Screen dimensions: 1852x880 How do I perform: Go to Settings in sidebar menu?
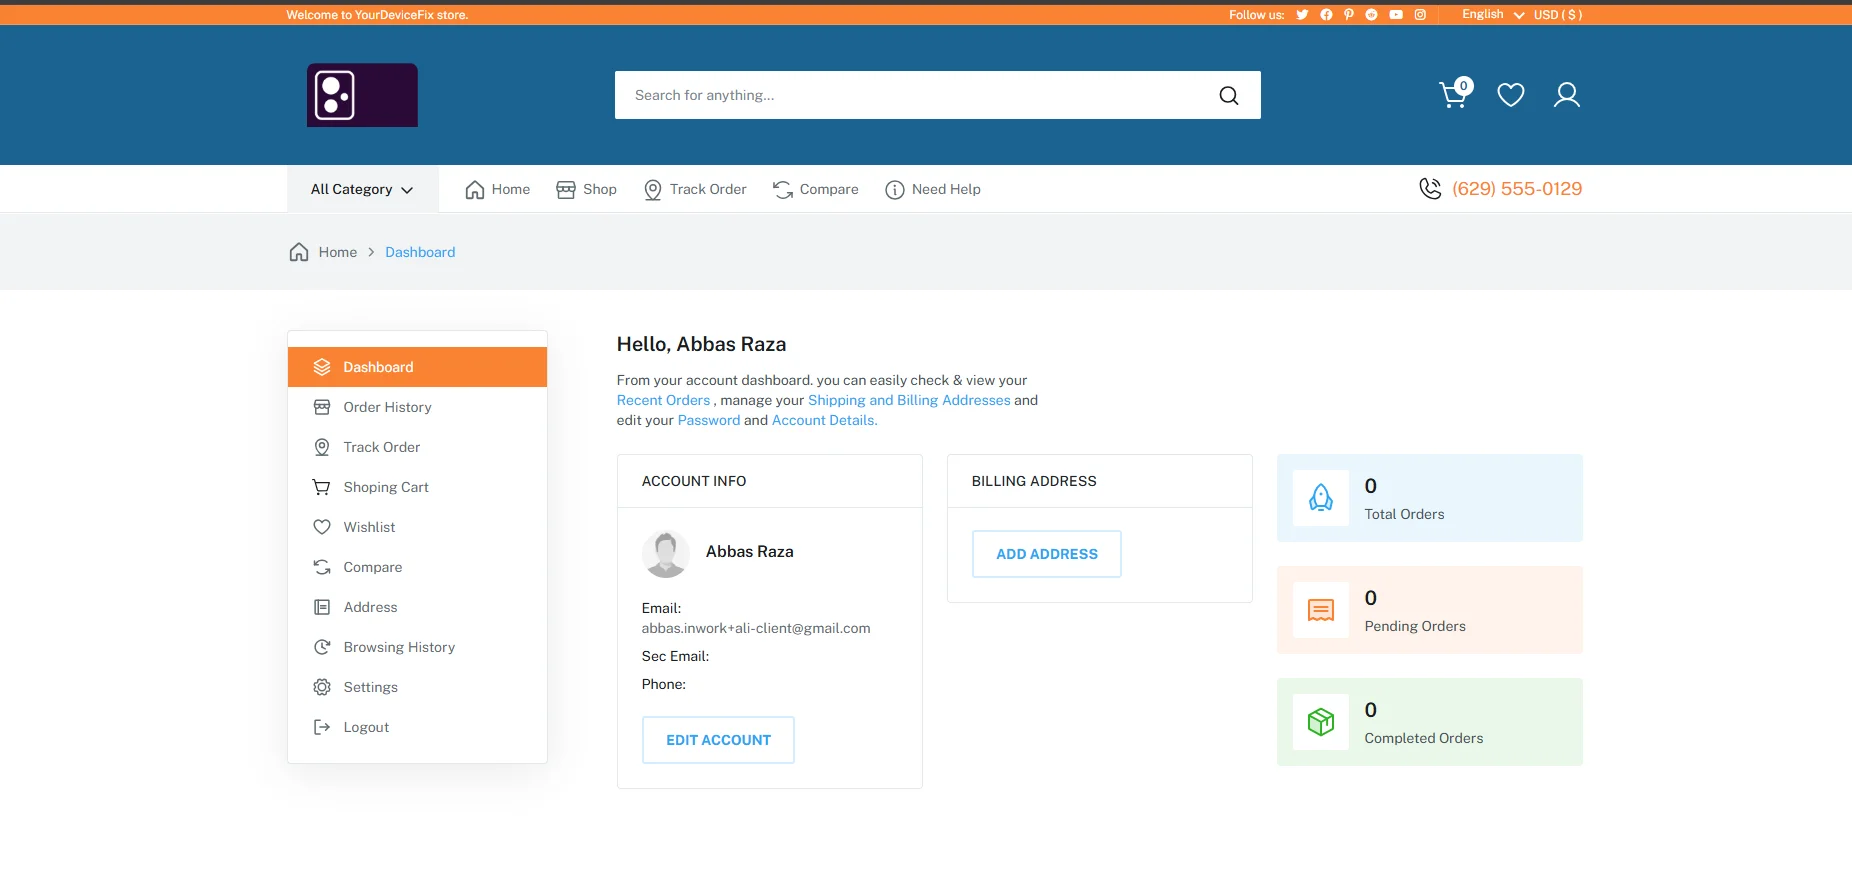click(370, 687)
